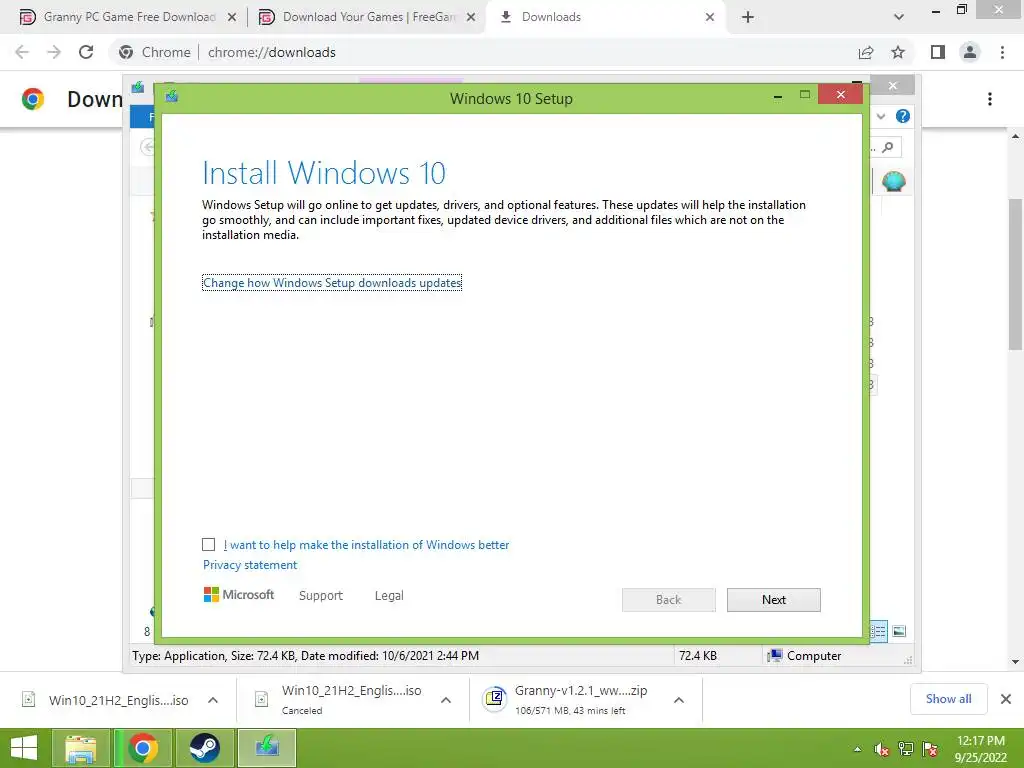Open File Explorer from the taskbar
This screenshot has width=1024, height=768.
point(81,748)
